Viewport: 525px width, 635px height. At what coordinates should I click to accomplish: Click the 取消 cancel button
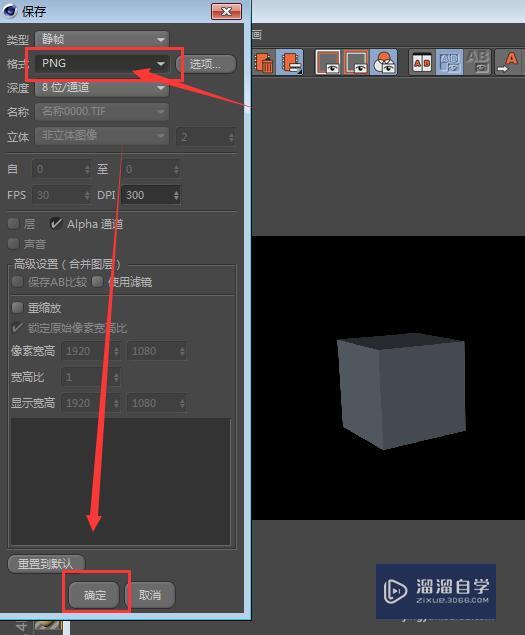[x=150, y=595]
